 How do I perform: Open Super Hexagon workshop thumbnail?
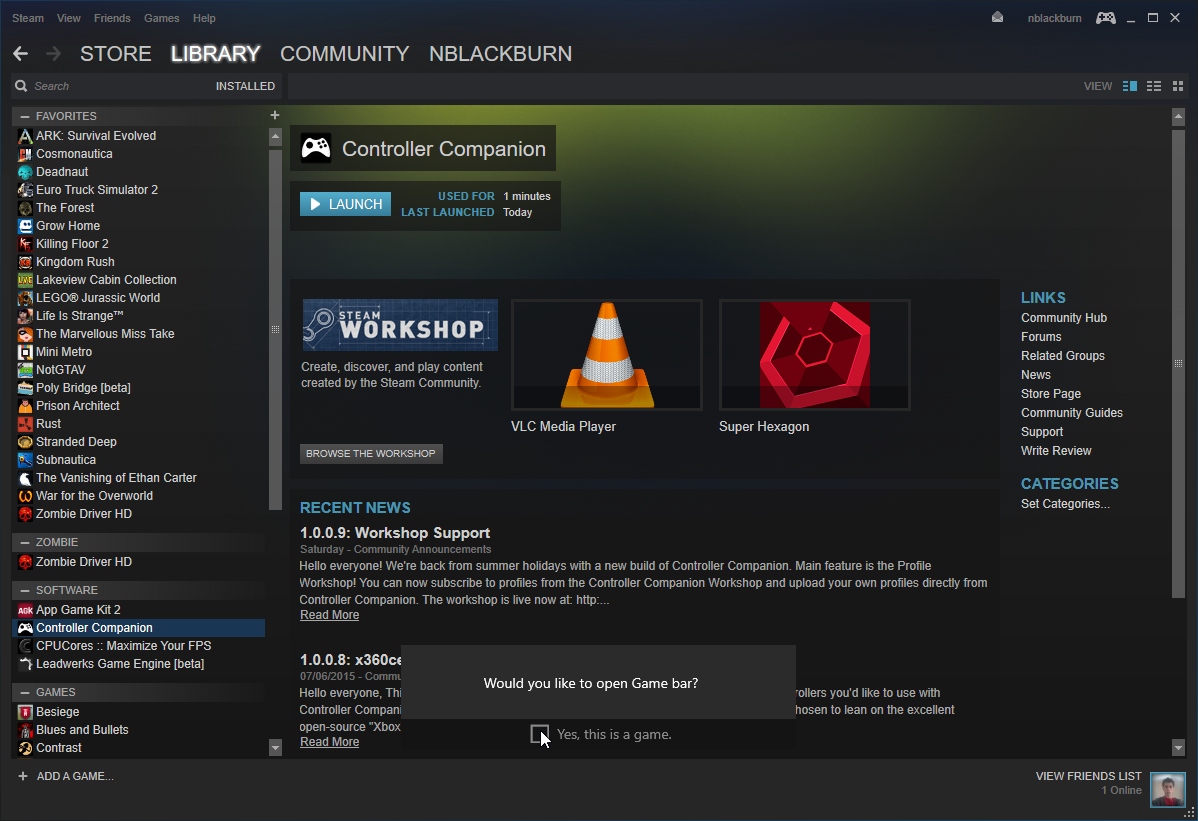(x=814, y=355)
